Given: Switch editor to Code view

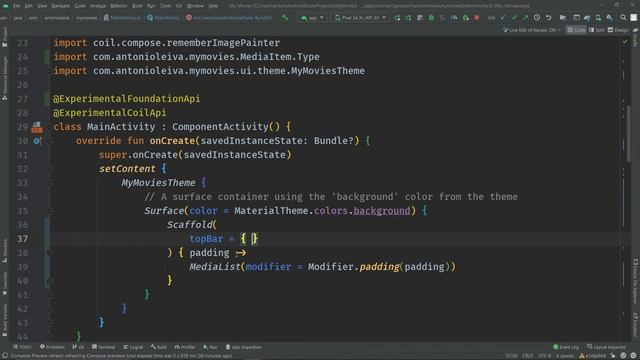Looking at the screenshot, I should pos(576,30).
